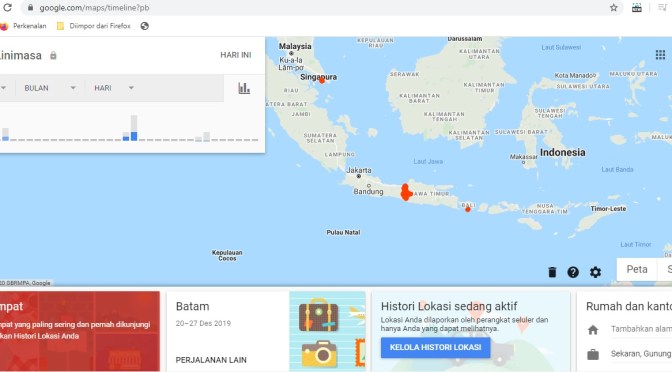Jump to today with HARI INI
This screenshot has width=672, height=372.
coord(236,55)
